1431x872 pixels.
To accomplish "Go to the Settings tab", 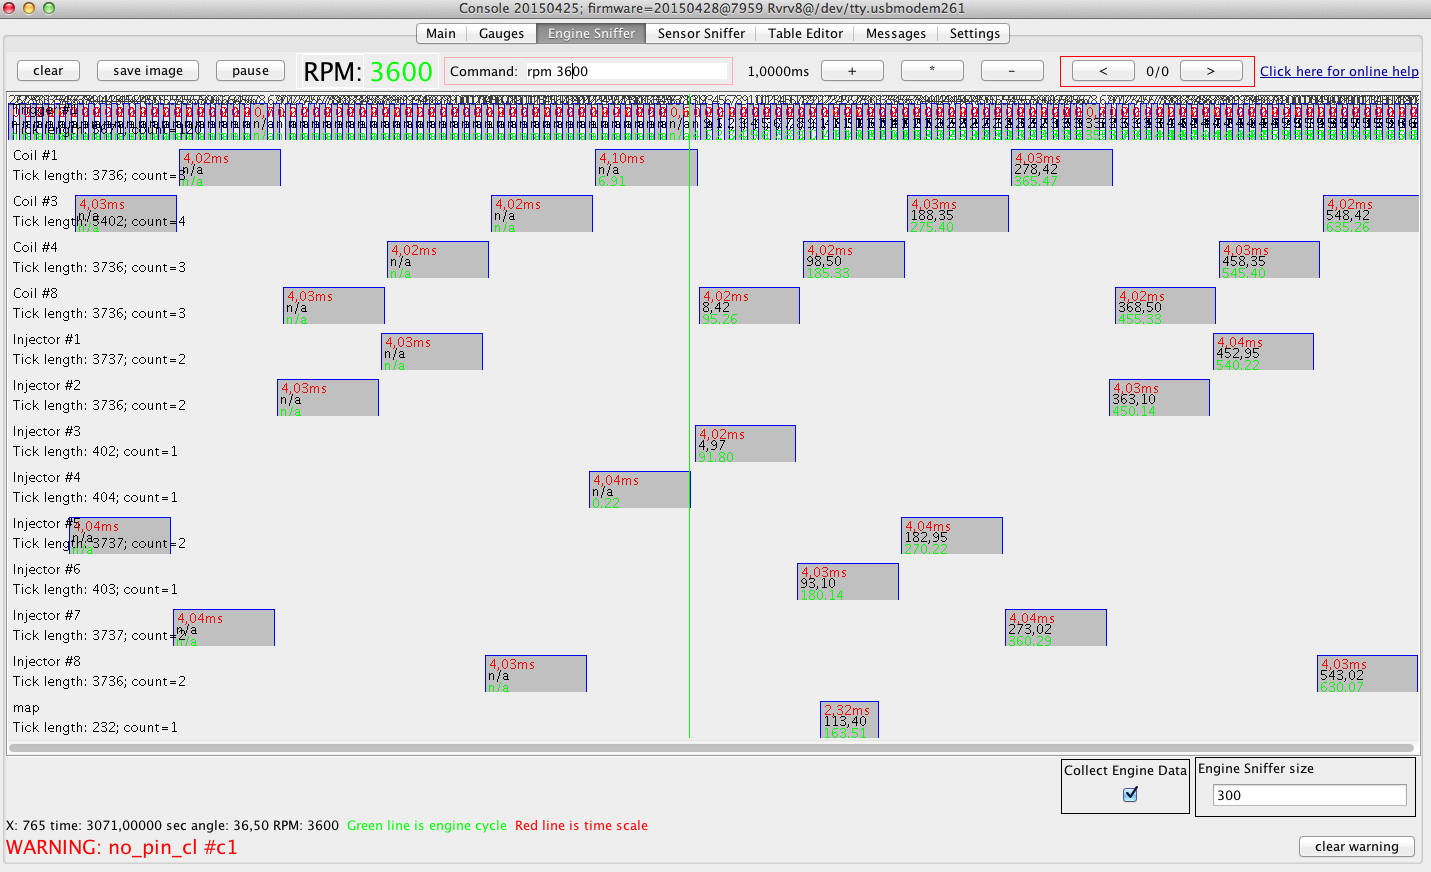I will tap(974, 33).
